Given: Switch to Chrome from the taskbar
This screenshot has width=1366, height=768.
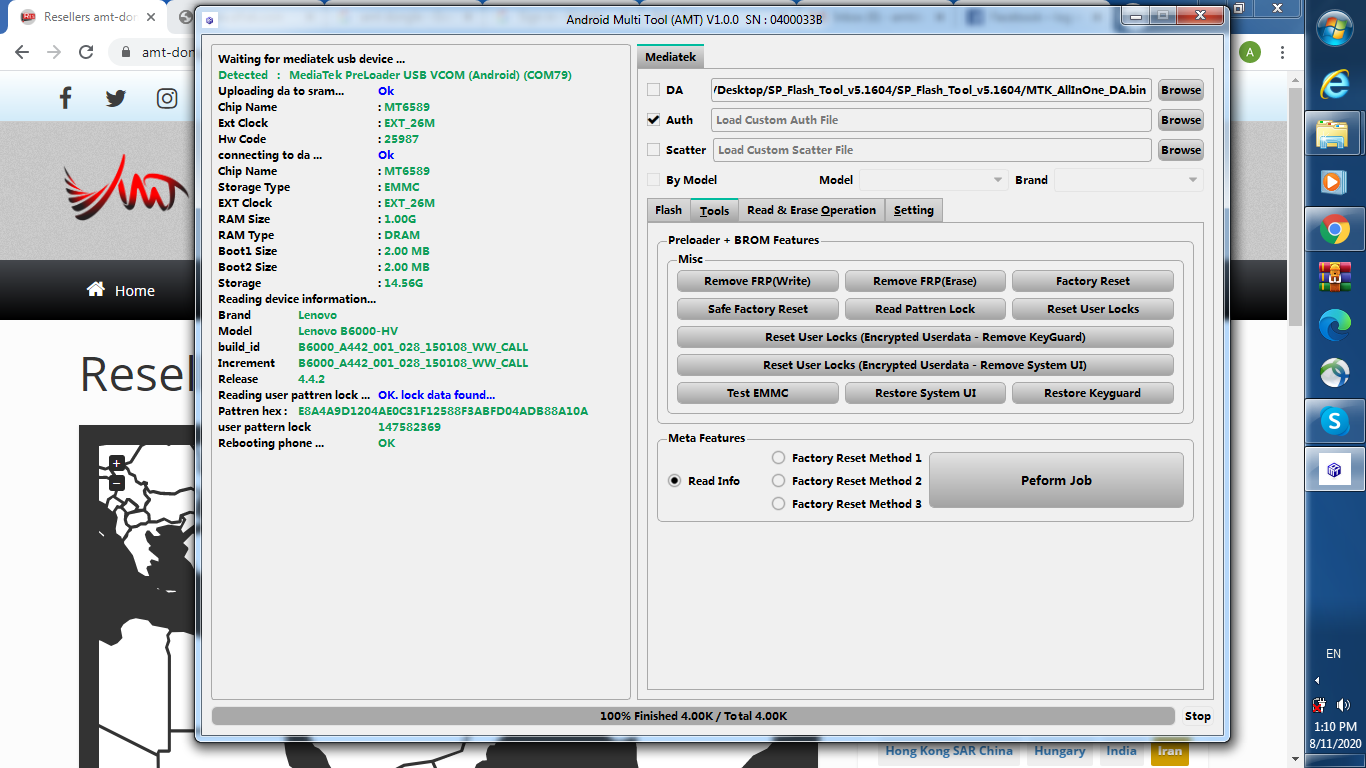Looking at the screenshot, I should point(1335,230).
